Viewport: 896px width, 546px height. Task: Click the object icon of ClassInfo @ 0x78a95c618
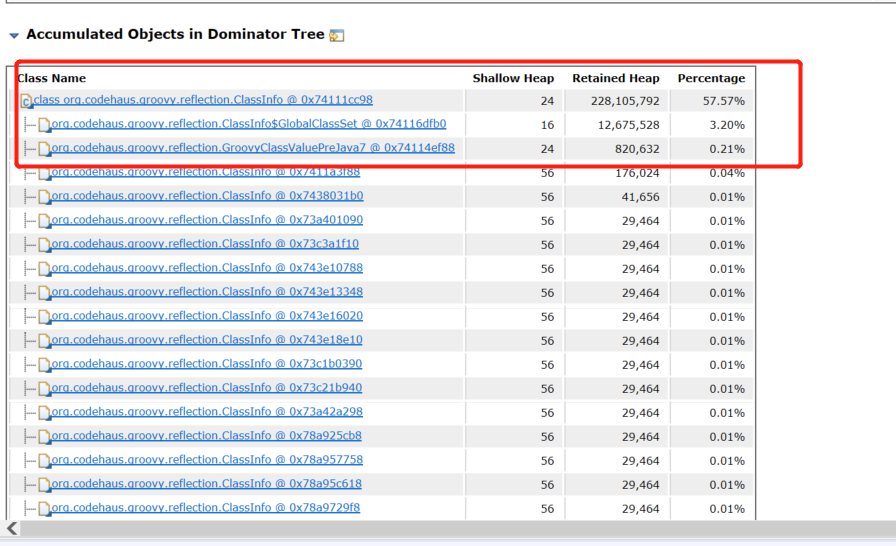pos(44,485)
